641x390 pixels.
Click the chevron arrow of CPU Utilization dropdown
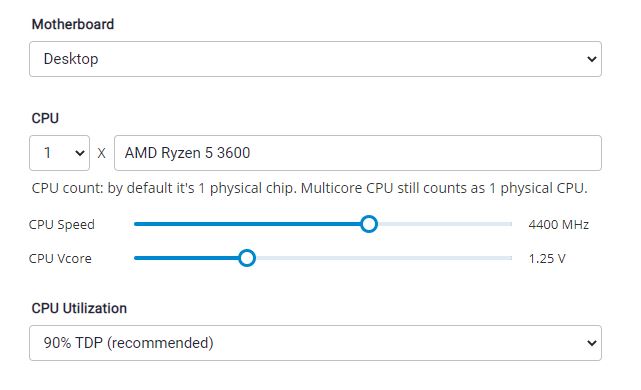coord(592,343)
